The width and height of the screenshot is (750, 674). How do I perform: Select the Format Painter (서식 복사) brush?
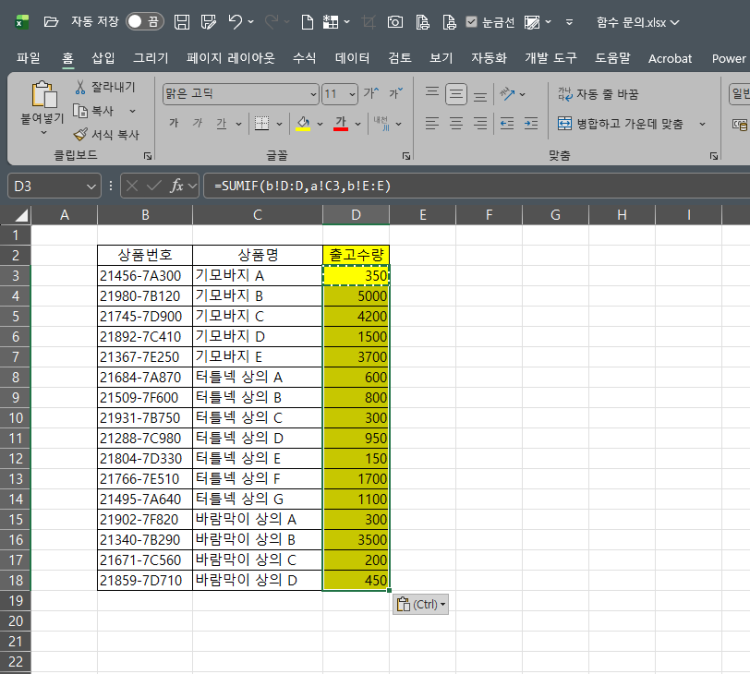click(81, 133)
